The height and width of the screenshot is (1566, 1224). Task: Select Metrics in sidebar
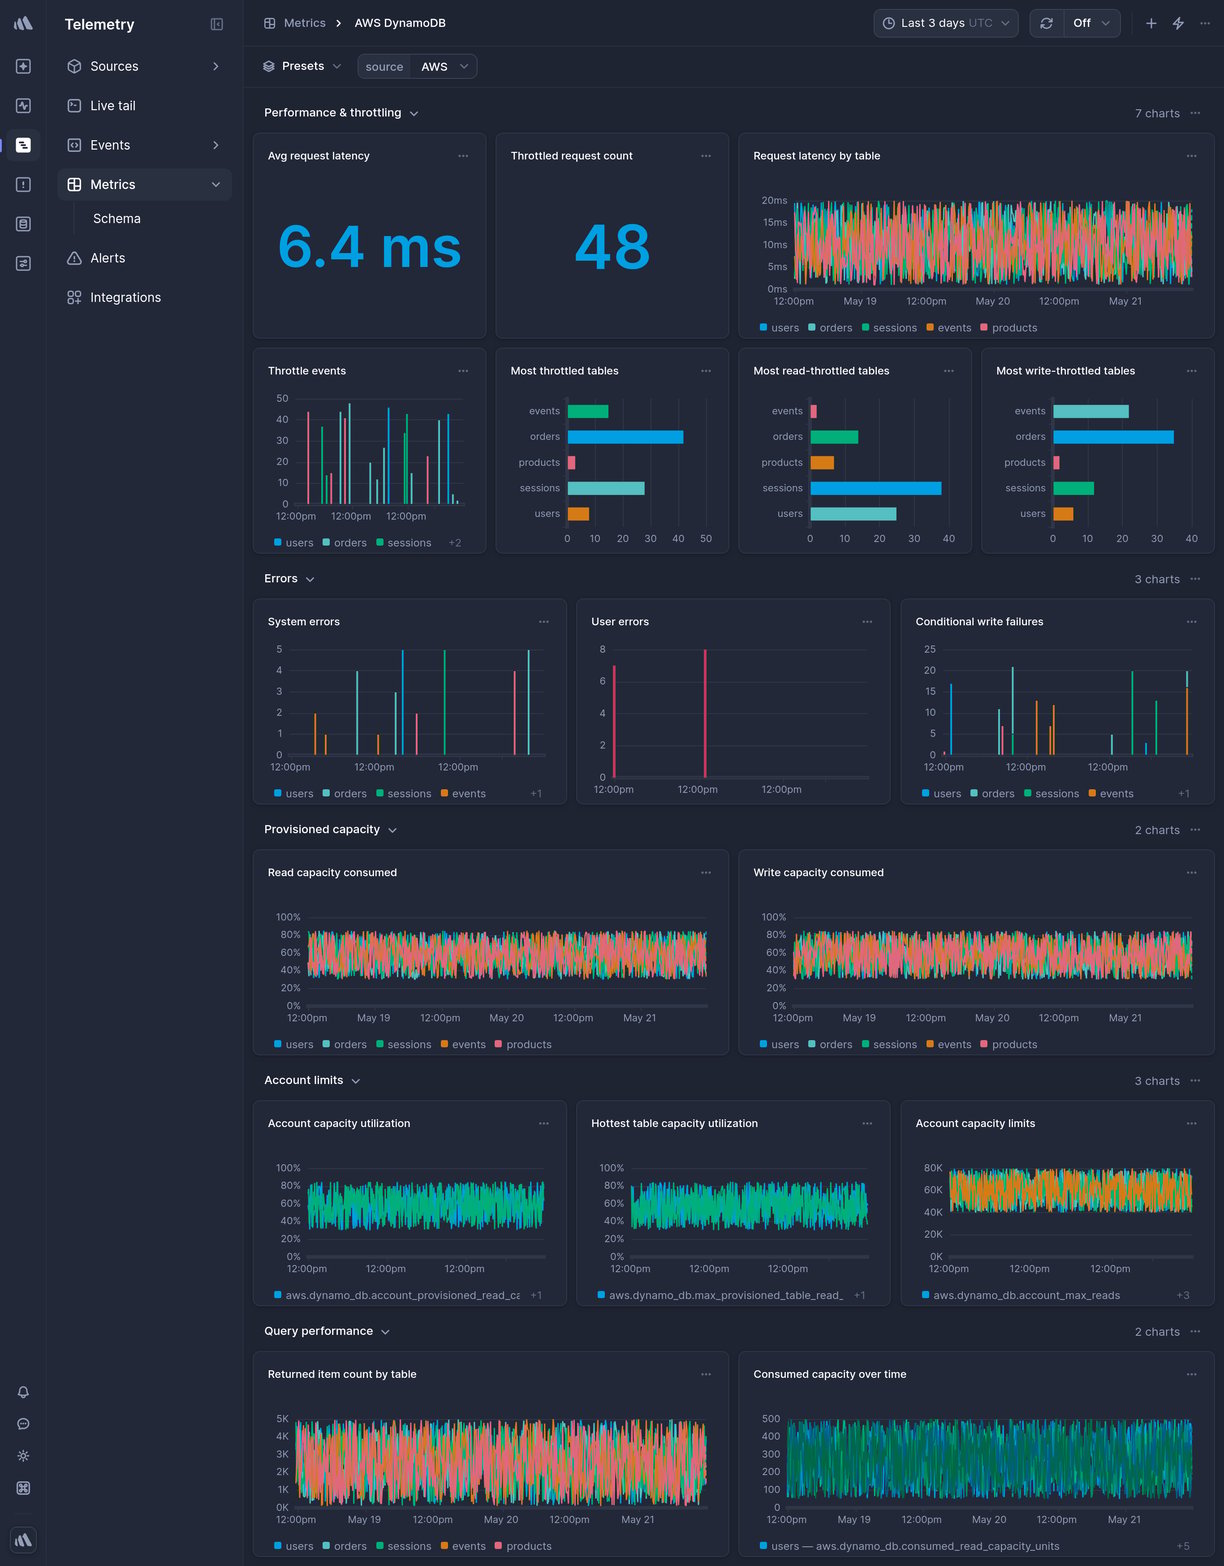tap(144, 184)
